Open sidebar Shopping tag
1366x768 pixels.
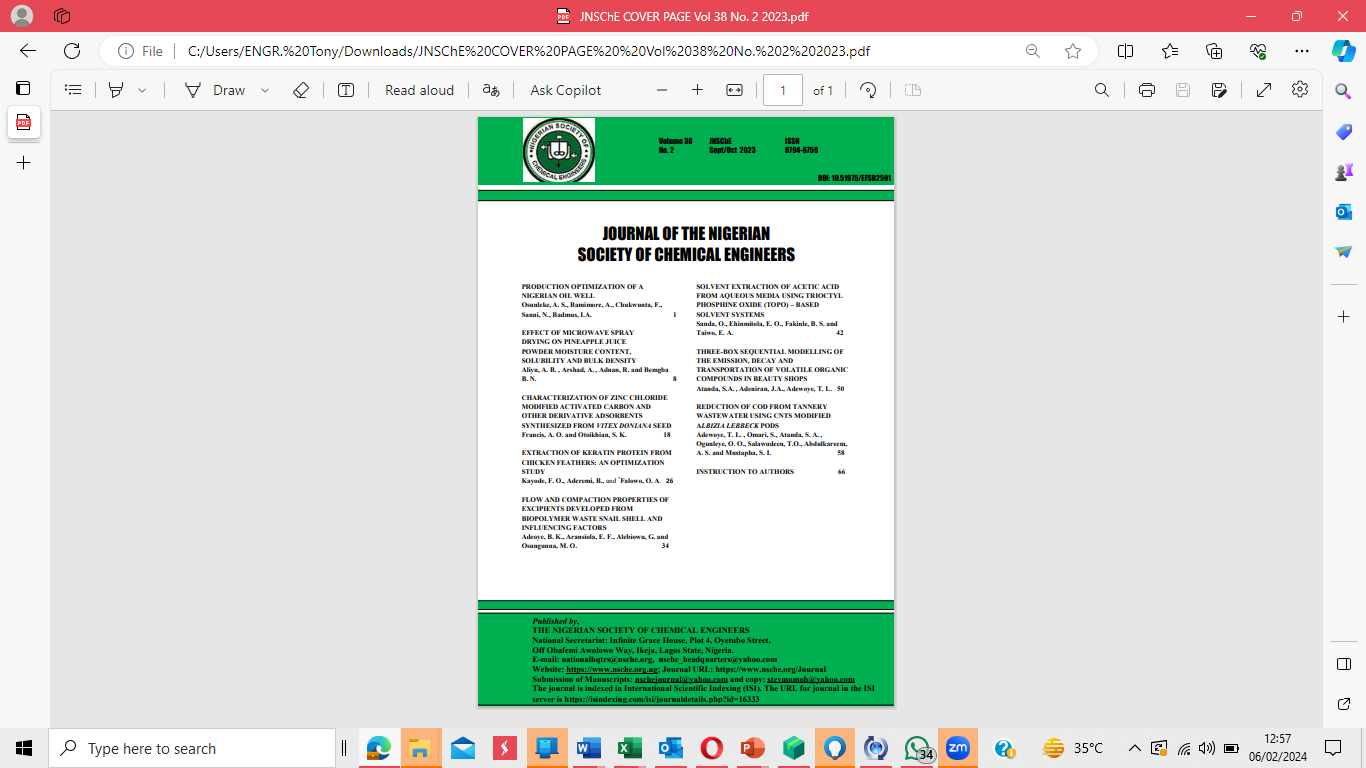coord(1343,132)
